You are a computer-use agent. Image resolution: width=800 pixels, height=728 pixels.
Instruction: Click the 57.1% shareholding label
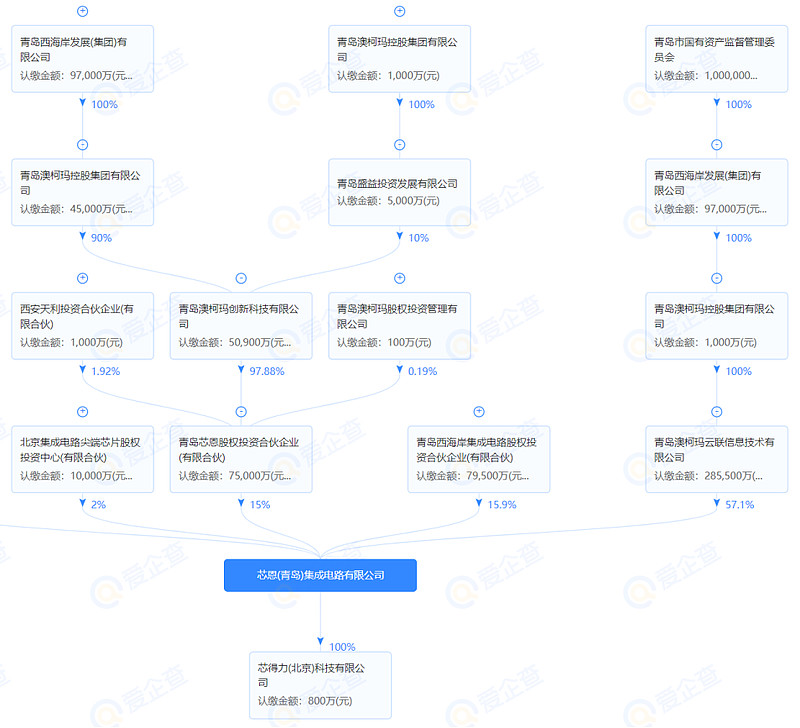(740, 505)
